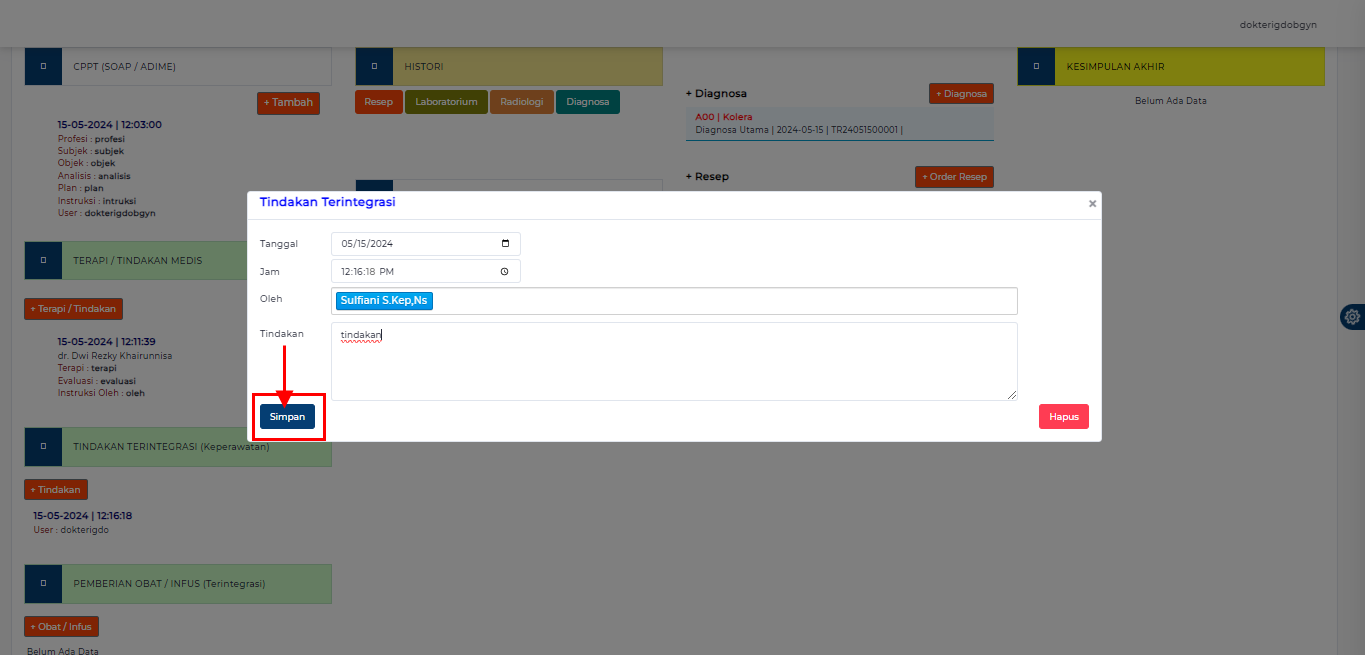
Task: Switch to Laboratorium in the HISTORI filters
Action: [446, 101]
